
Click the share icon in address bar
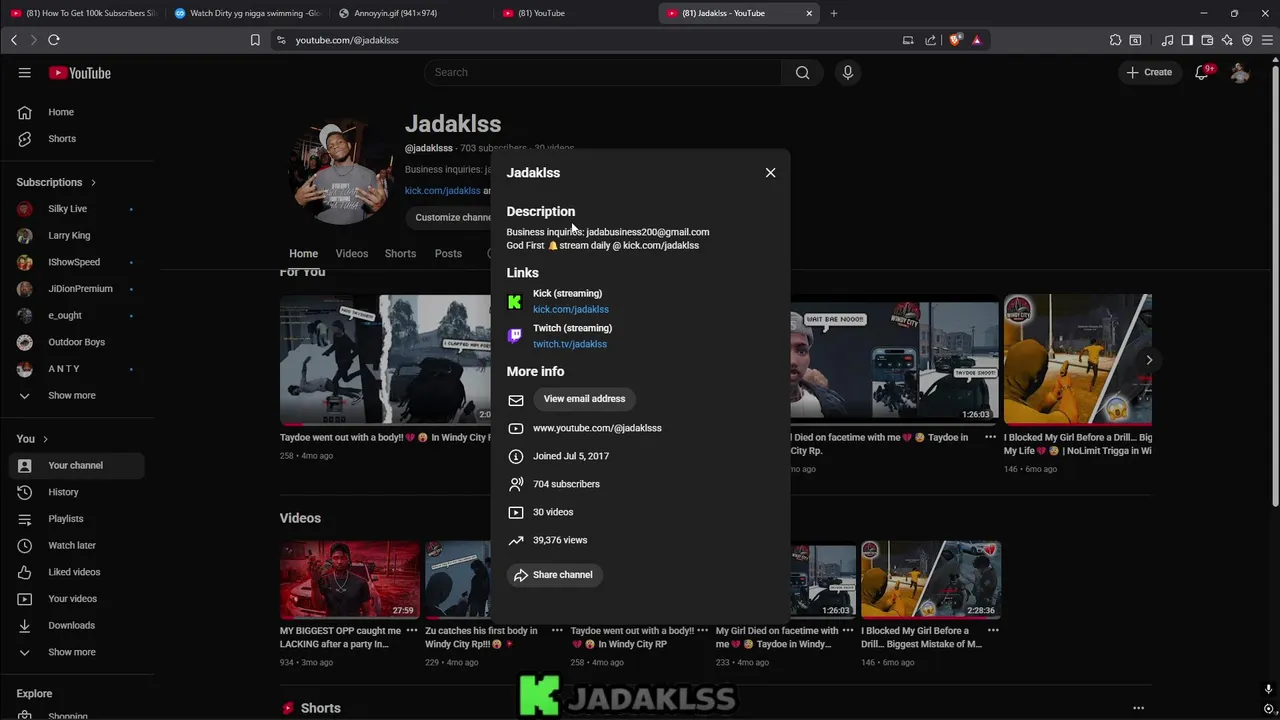[x=931, y=40]
